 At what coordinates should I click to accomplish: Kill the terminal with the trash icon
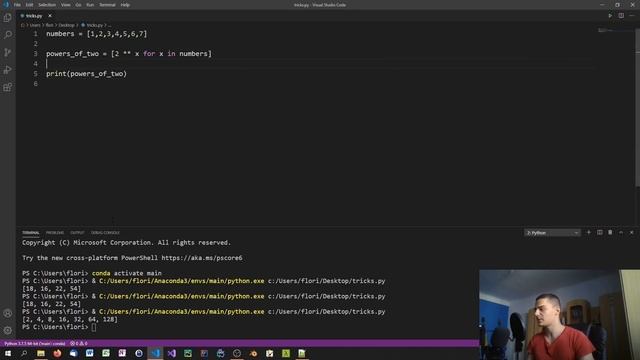point(610,233)
